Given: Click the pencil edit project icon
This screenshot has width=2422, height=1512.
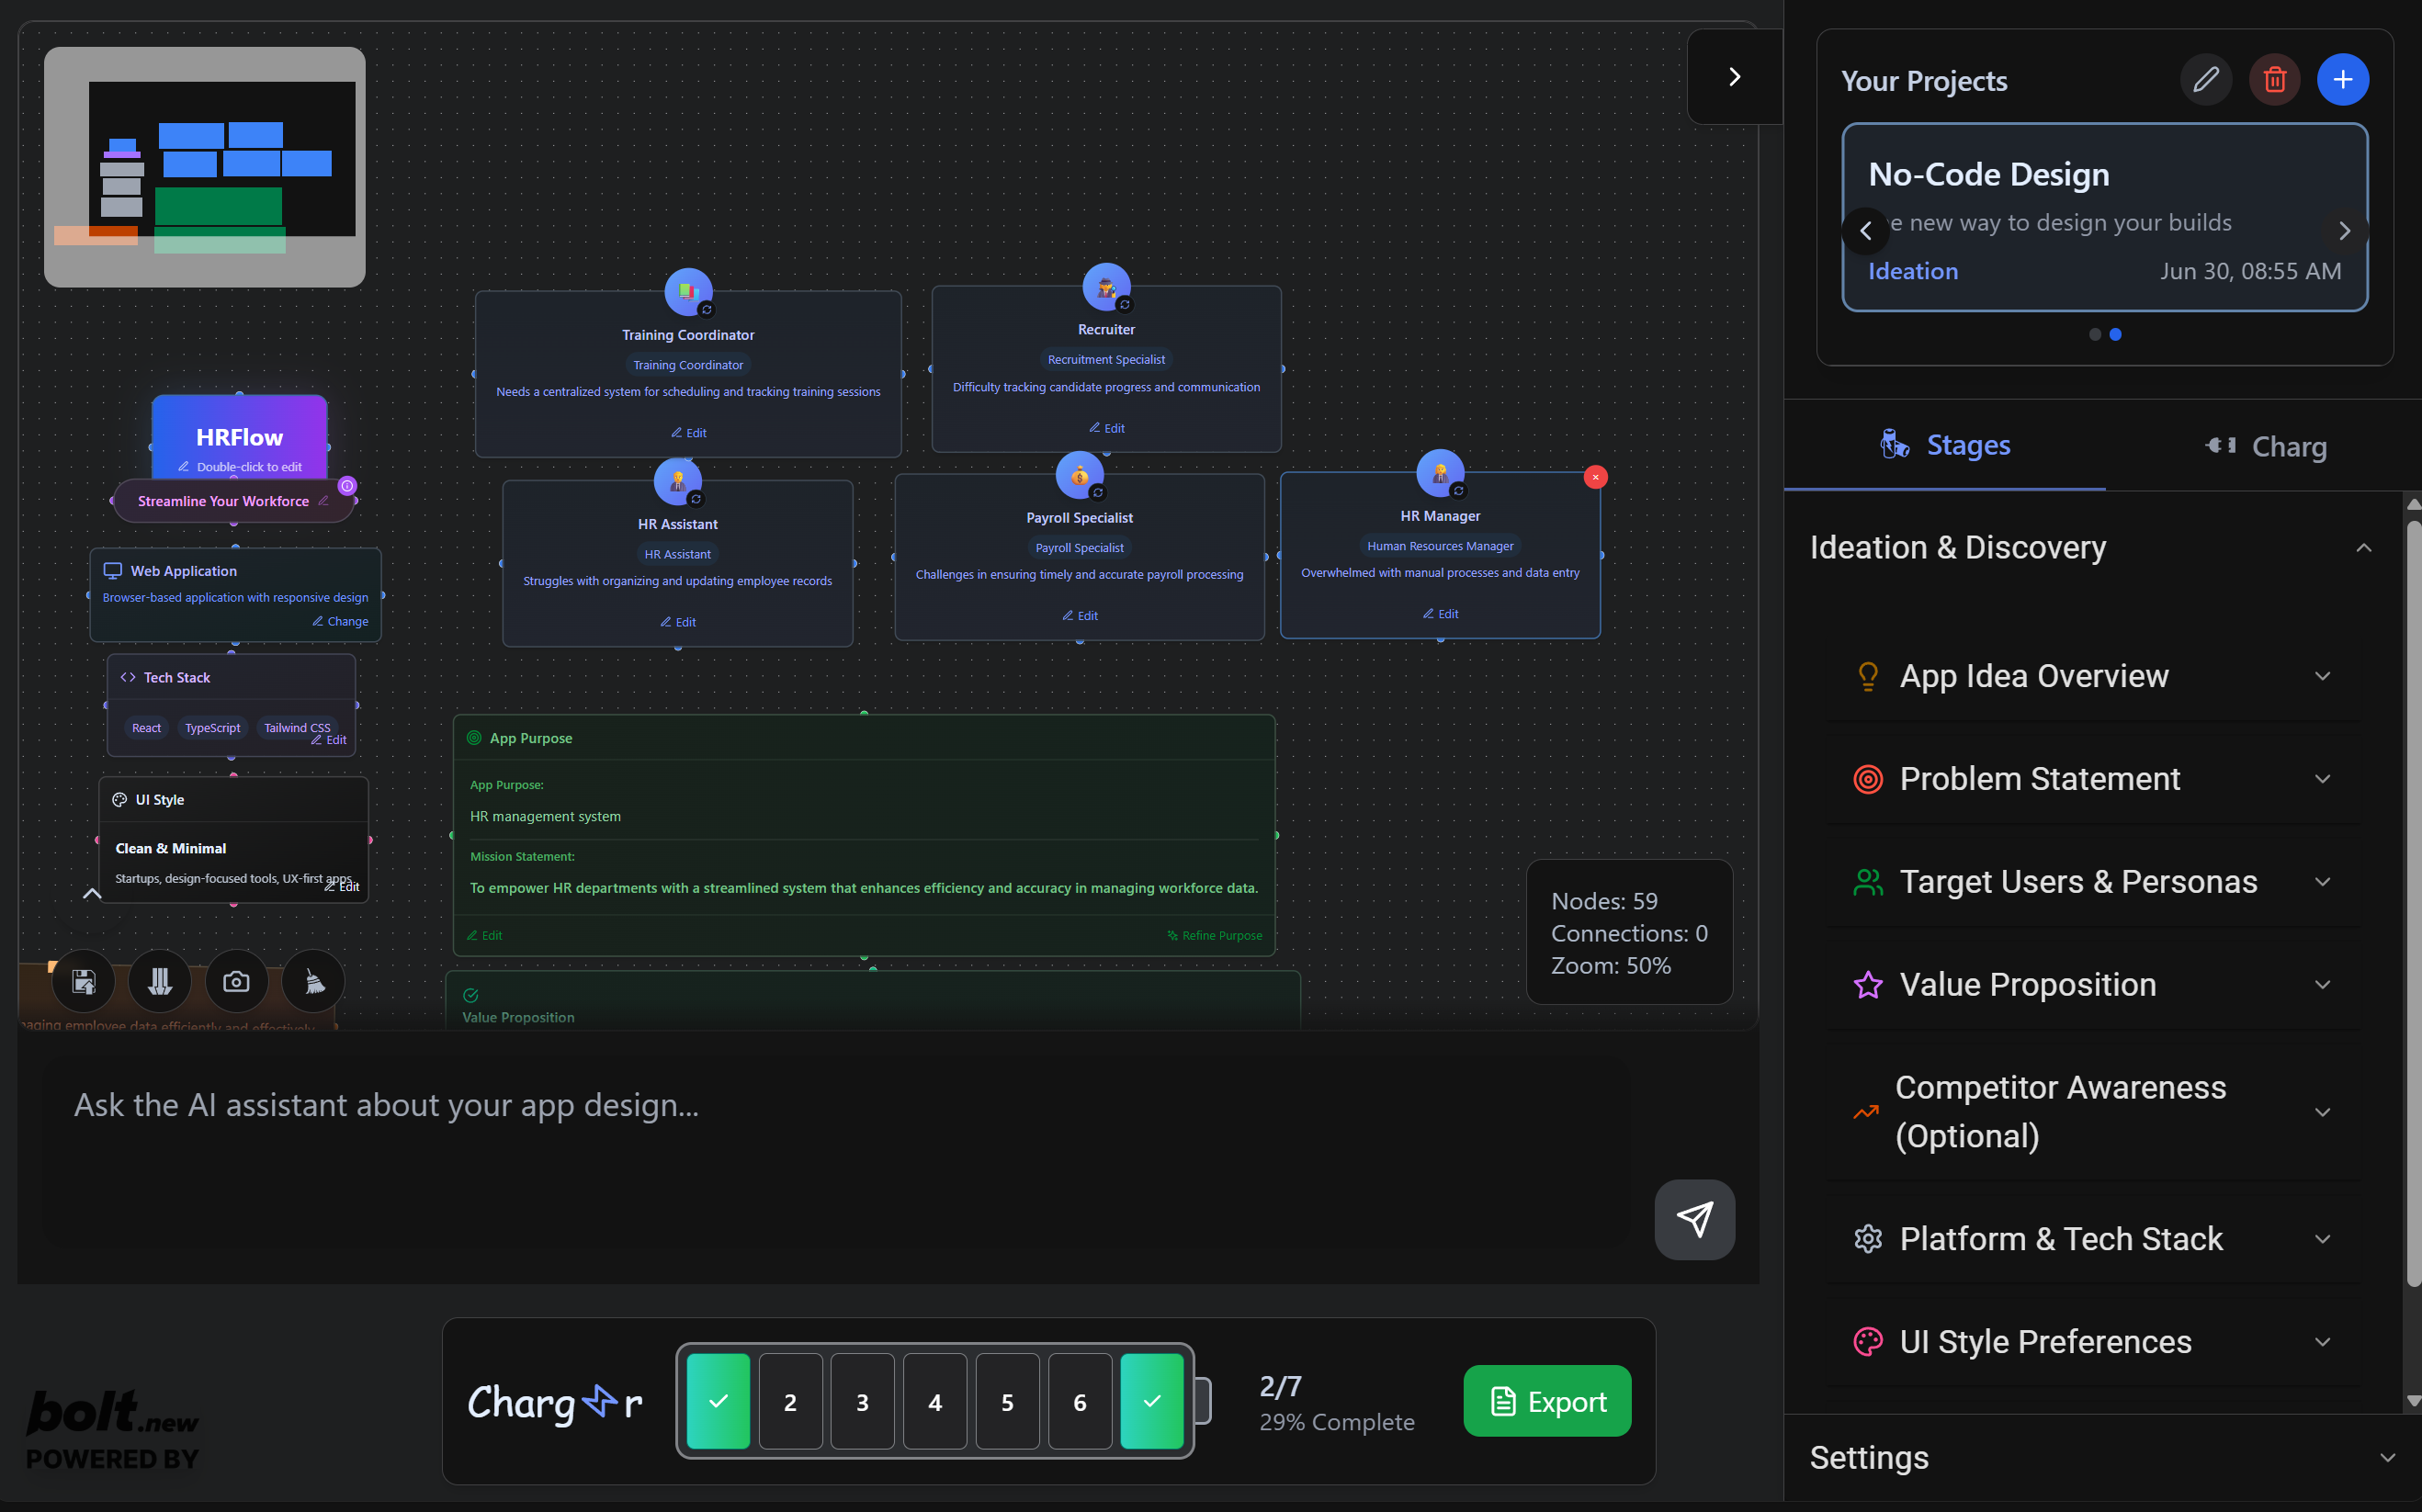Looking at the screenshot, I should point(2205,80).
